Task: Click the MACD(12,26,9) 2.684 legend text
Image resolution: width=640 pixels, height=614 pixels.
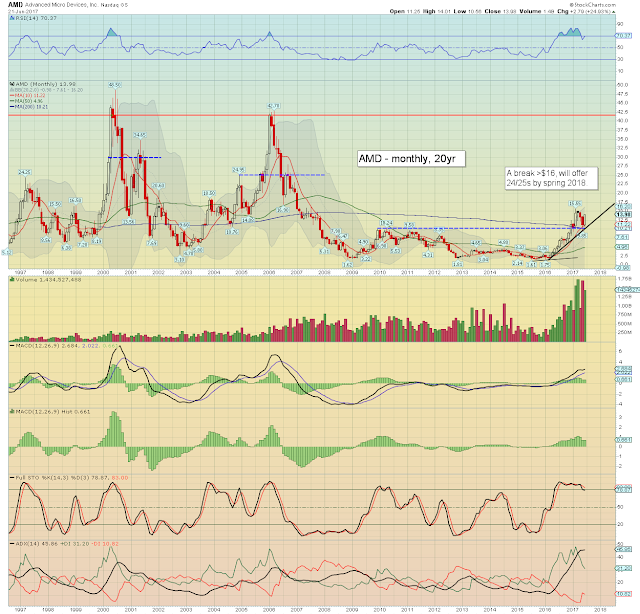Action: (x=47, y=345)
